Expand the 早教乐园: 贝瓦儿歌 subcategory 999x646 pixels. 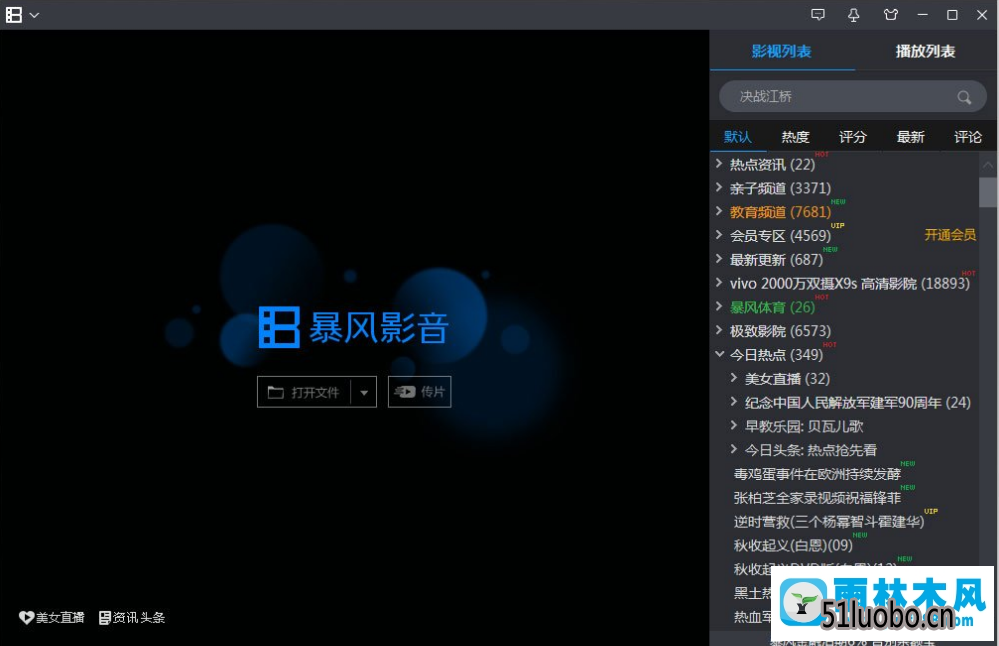point(734,425)
